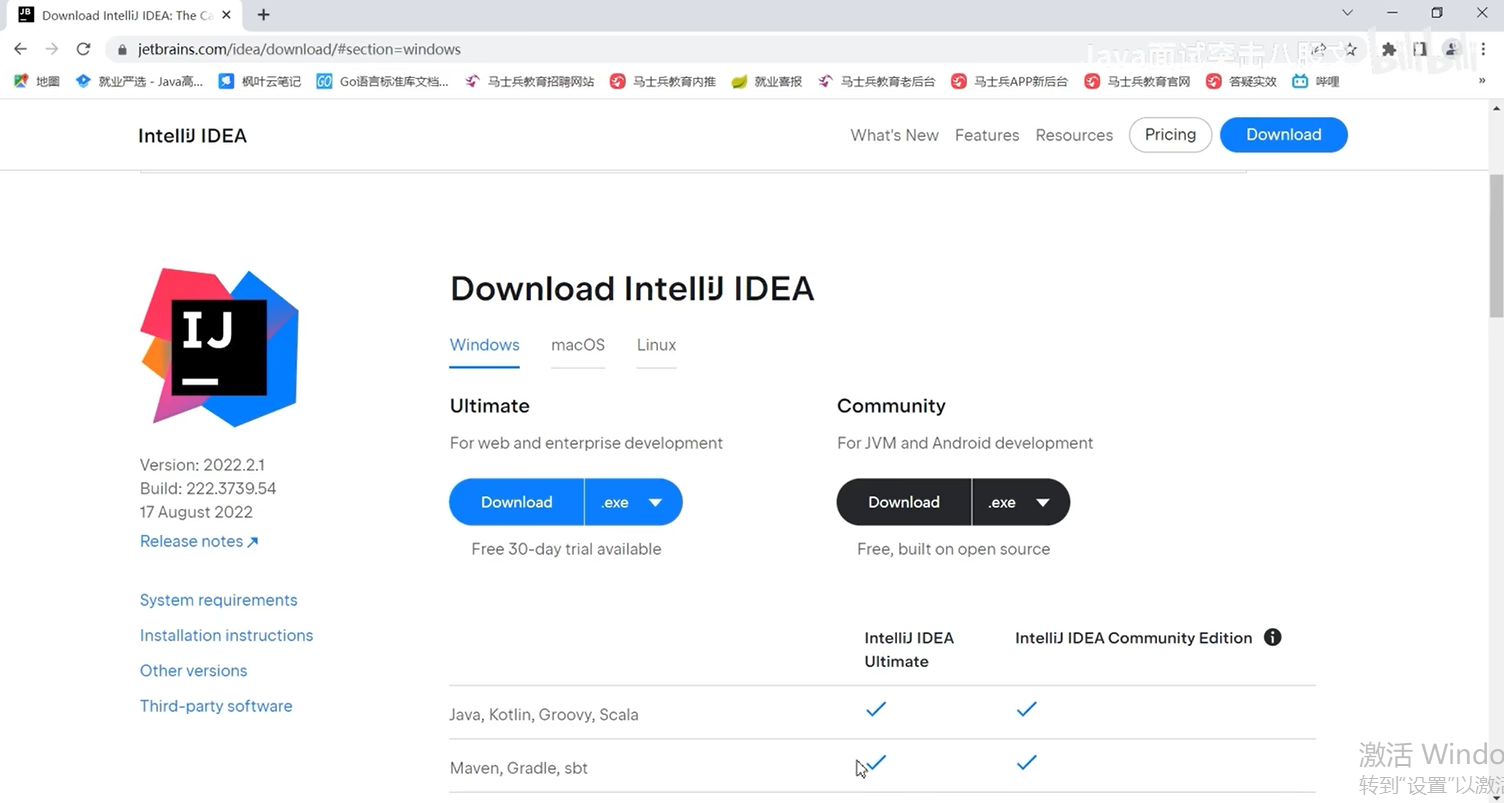Open the Features menu item
The height and width of the screenshot is (803, 1504).
click(987, 135)
